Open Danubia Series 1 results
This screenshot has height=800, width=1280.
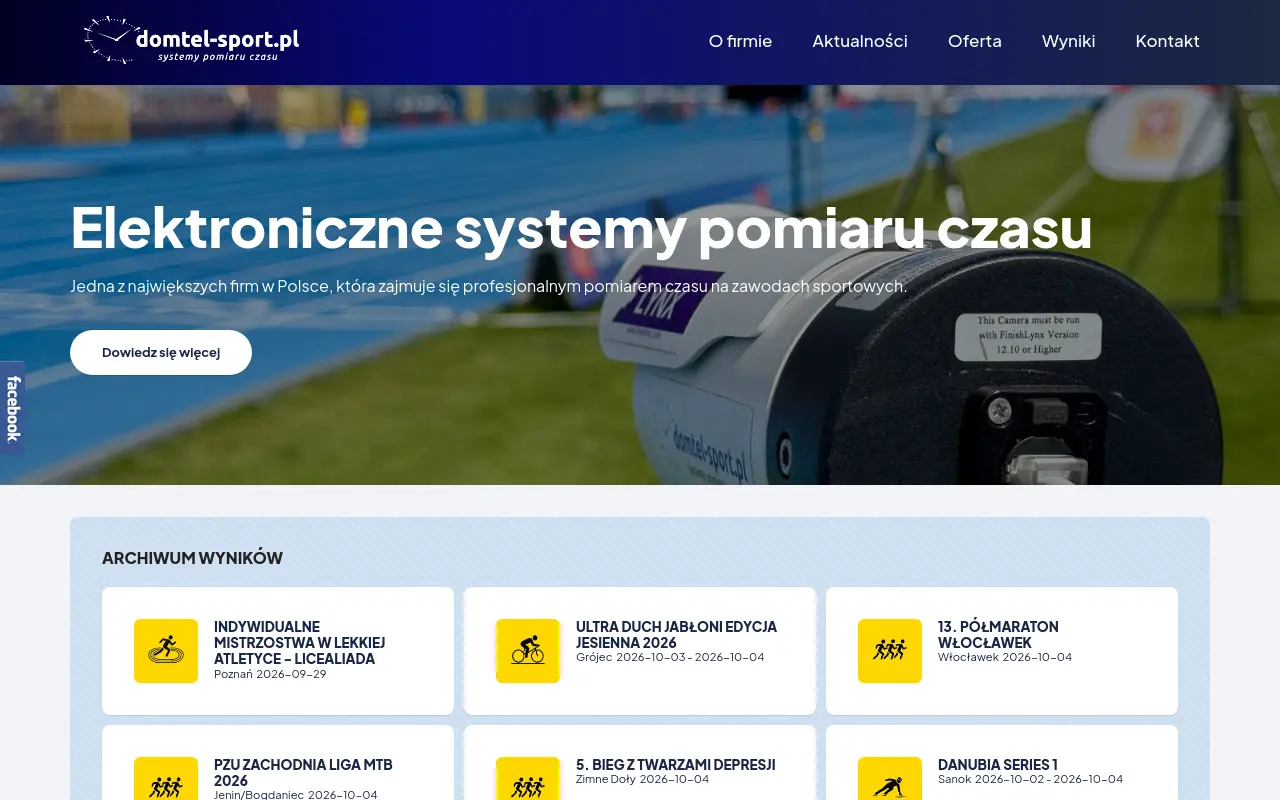[998, 765]
